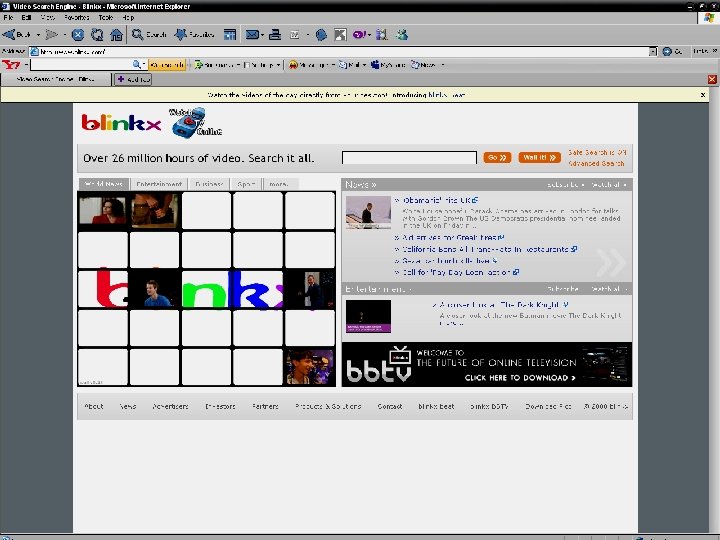Image resolution: width=720 pixels, height=540 pixels.
Task: Click the IE Back arrow button
Action: coord(17,34)
